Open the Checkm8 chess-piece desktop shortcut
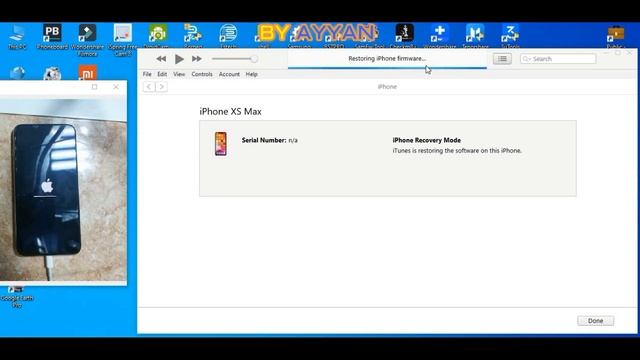 click(404, 36)
